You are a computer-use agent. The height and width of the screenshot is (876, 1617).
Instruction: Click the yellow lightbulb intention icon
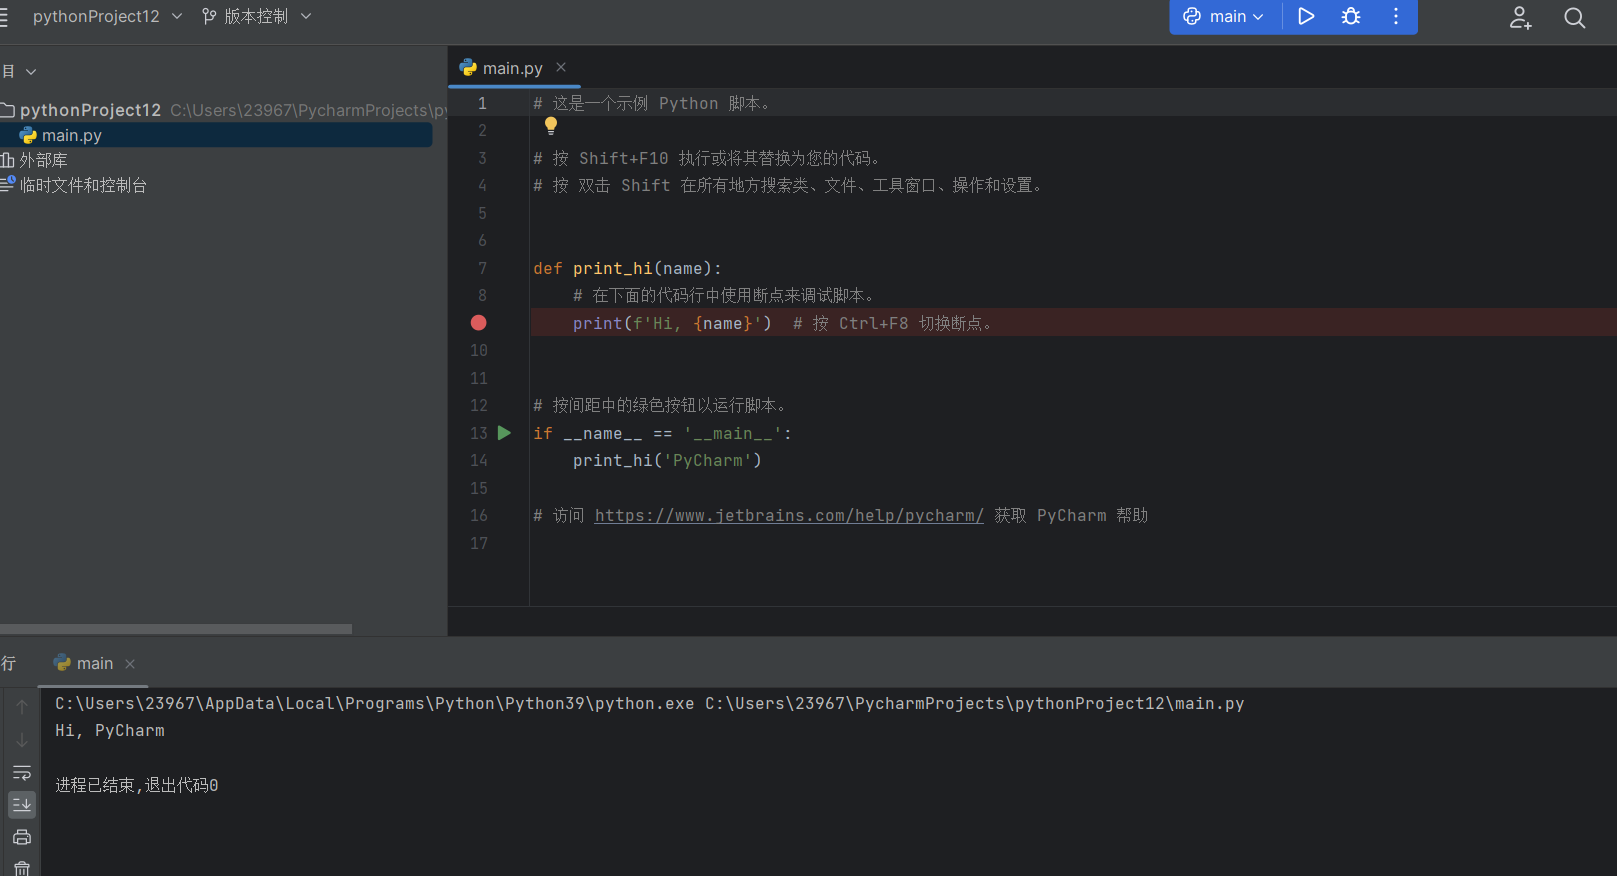click(x=551, y=126)
